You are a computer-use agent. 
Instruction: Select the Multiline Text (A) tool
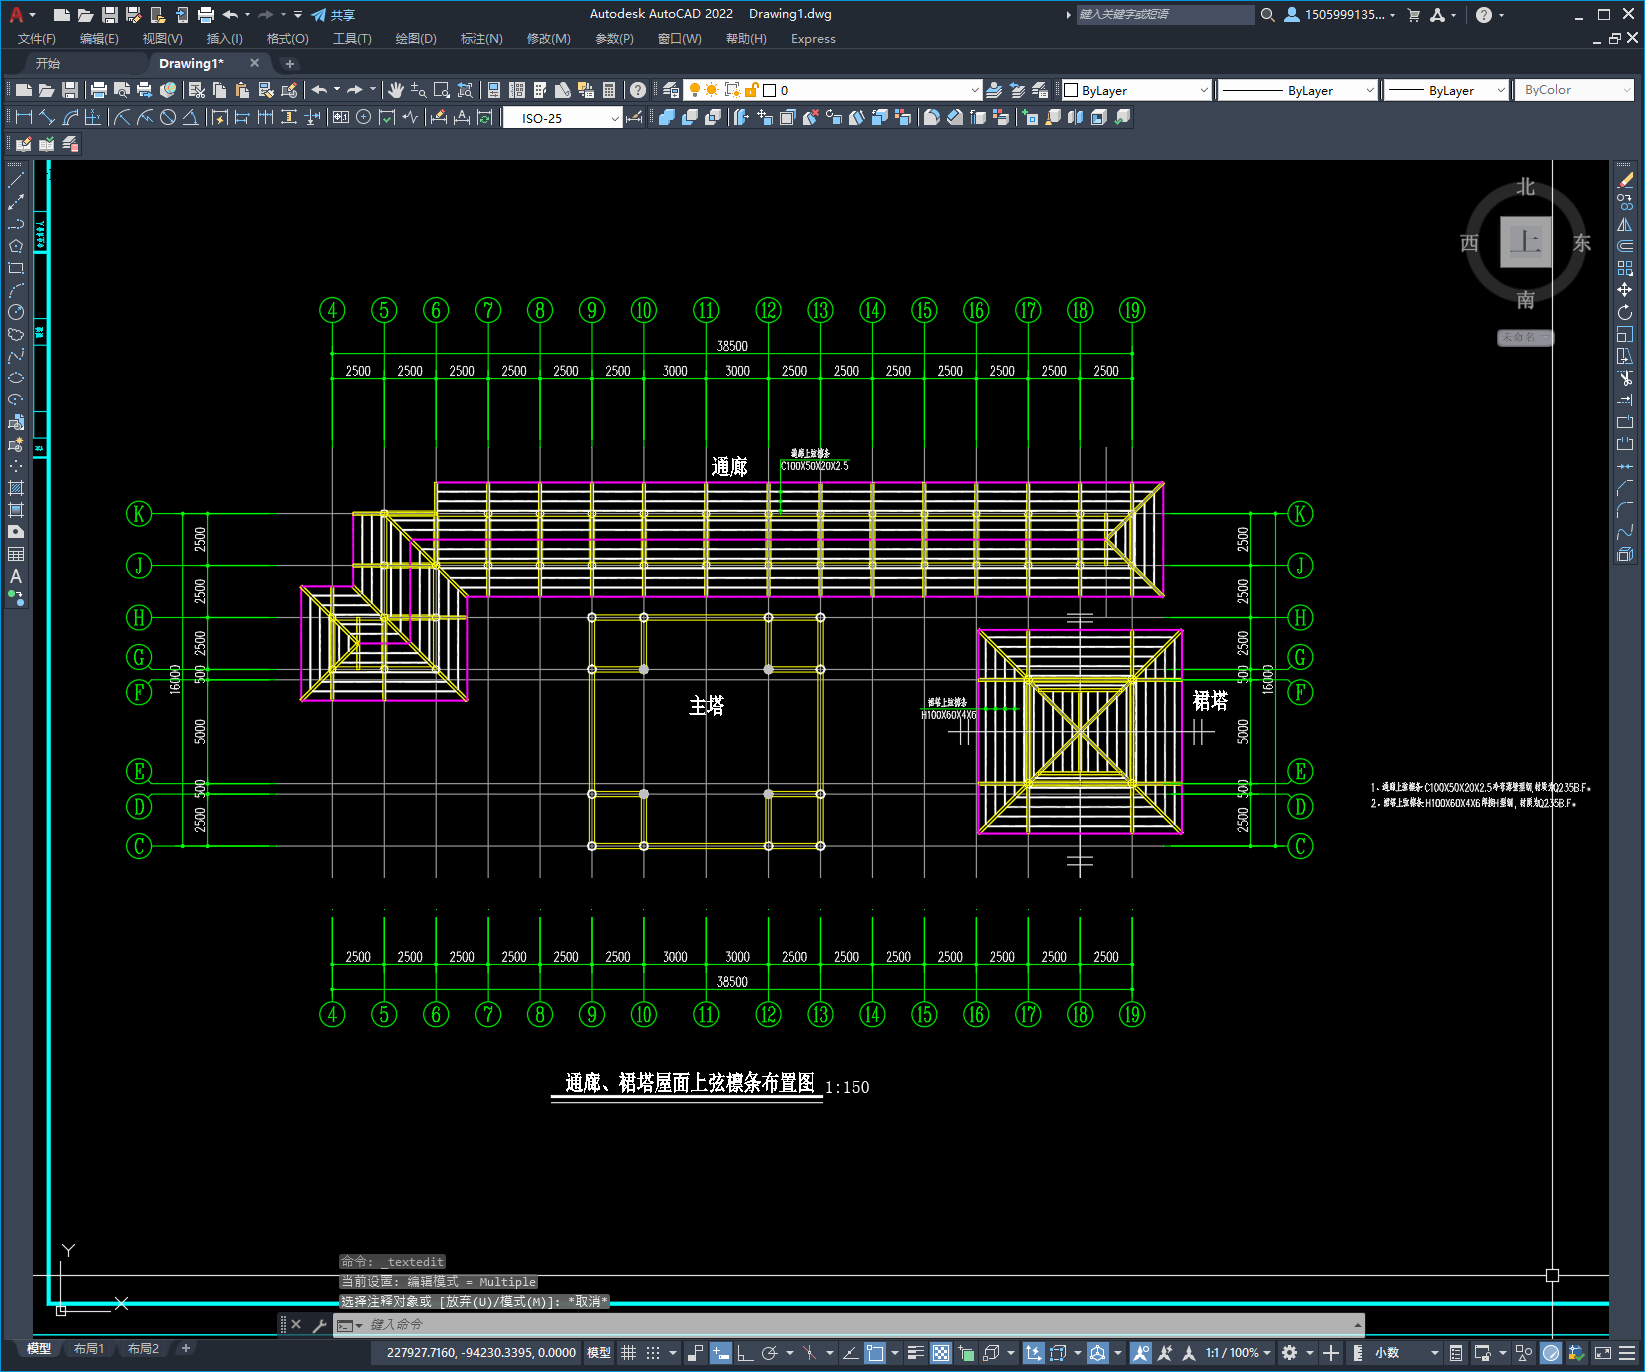coord(16,577)
